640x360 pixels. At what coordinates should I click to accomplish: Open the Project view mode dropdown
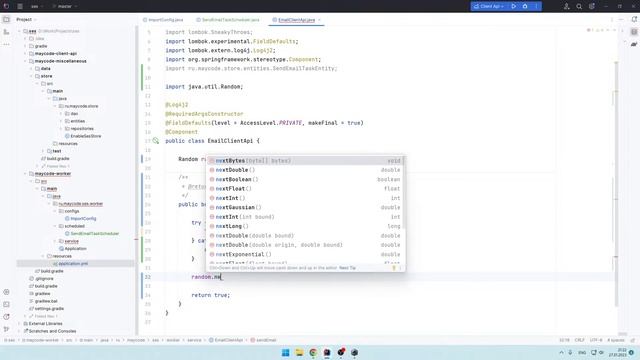pyautogui.click(x=26, y=19)
